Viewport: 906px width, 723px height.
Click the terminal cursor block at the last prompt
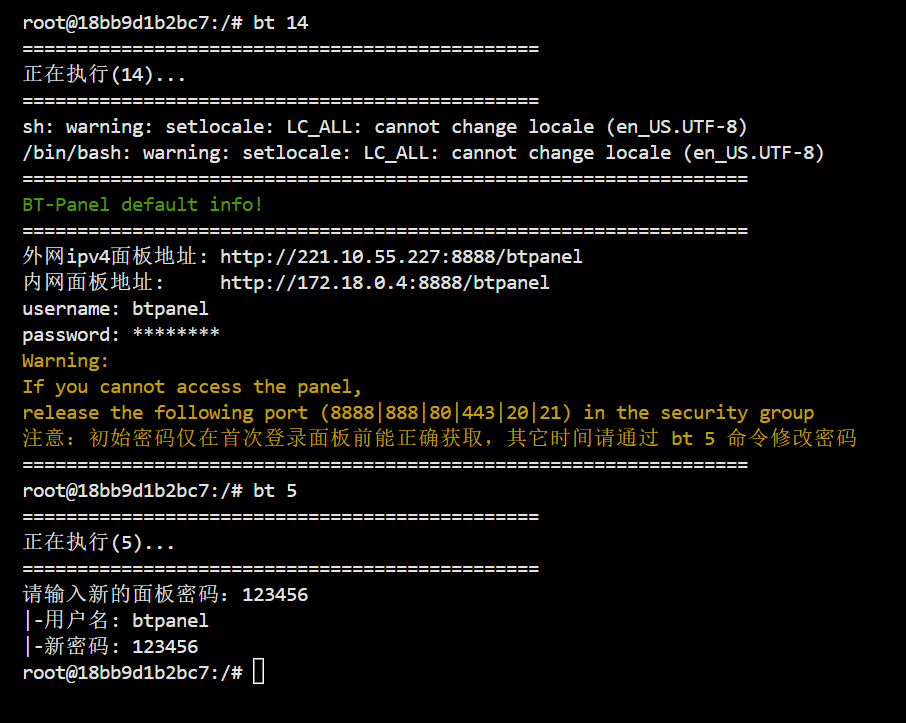[x=259, y=672]
